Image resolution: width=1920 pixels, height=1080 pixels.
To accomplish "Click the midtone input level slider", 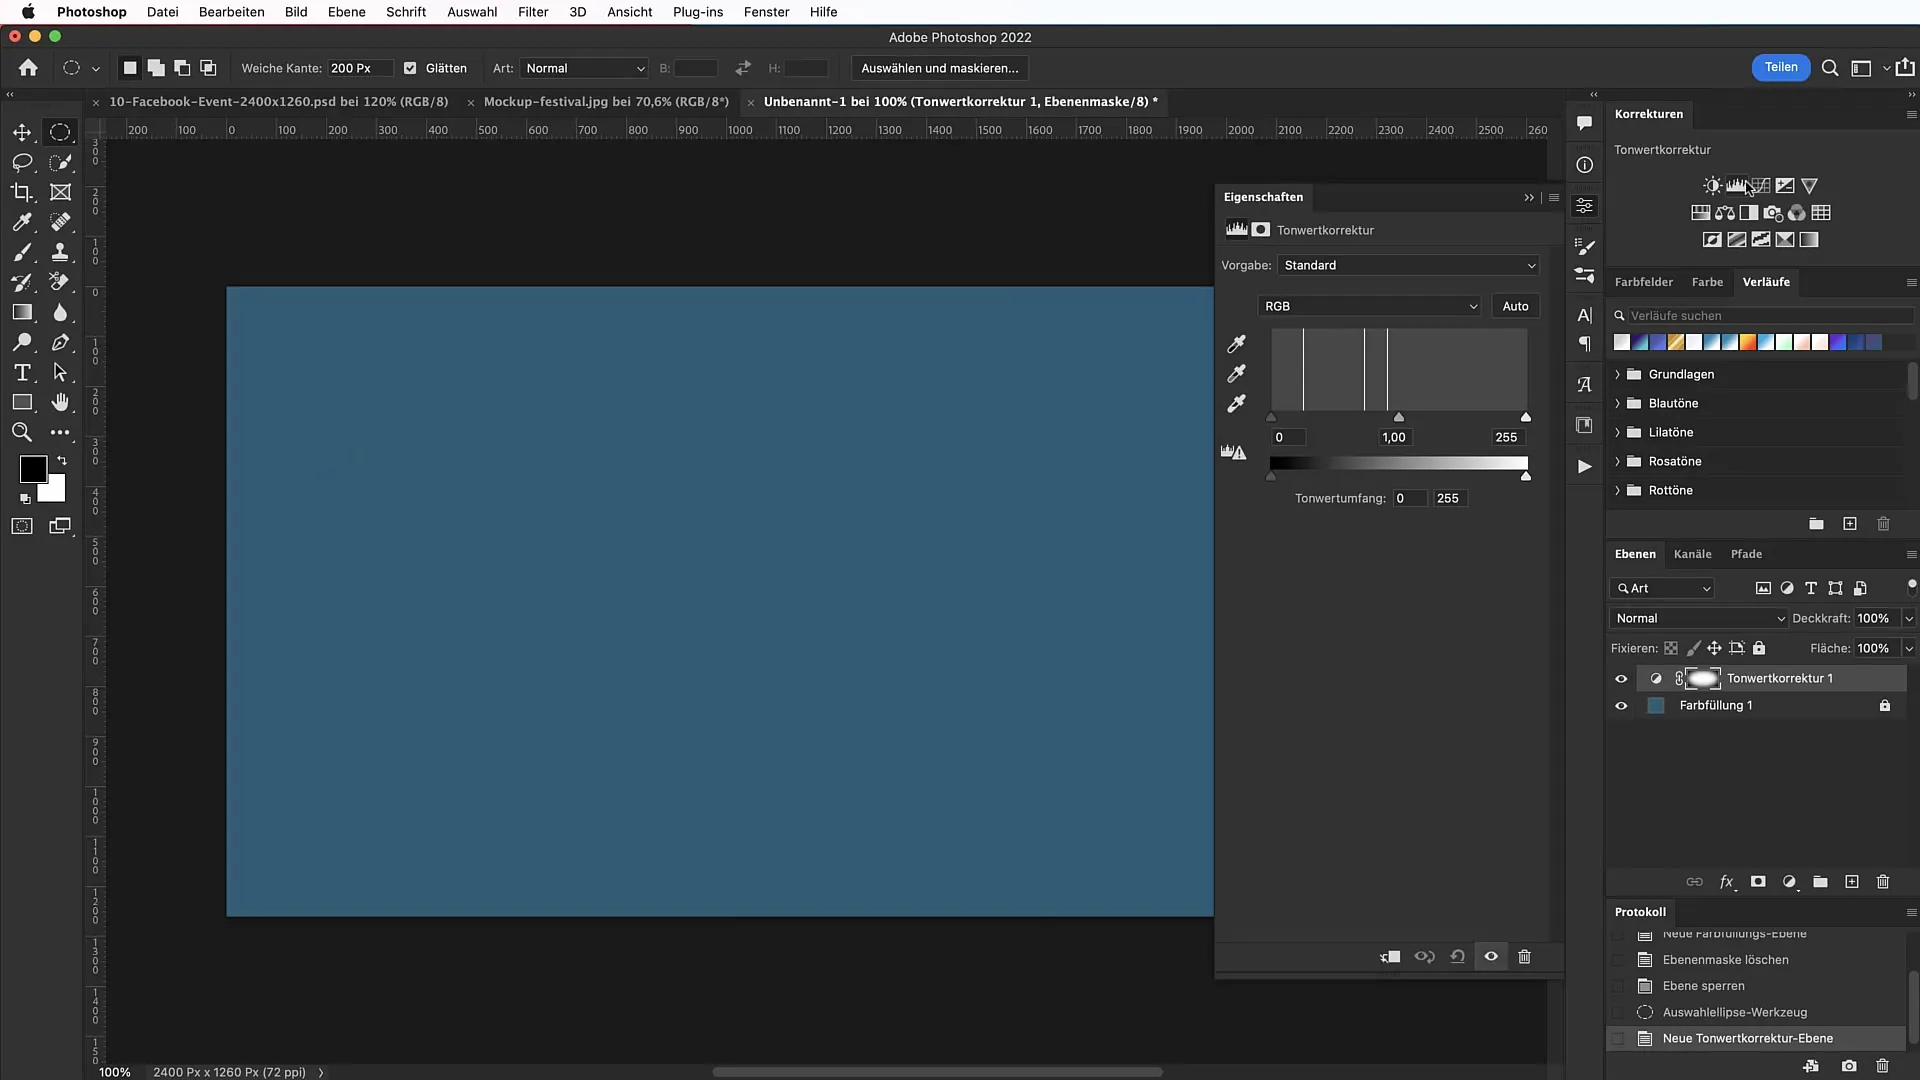I will coord(1399,417).
